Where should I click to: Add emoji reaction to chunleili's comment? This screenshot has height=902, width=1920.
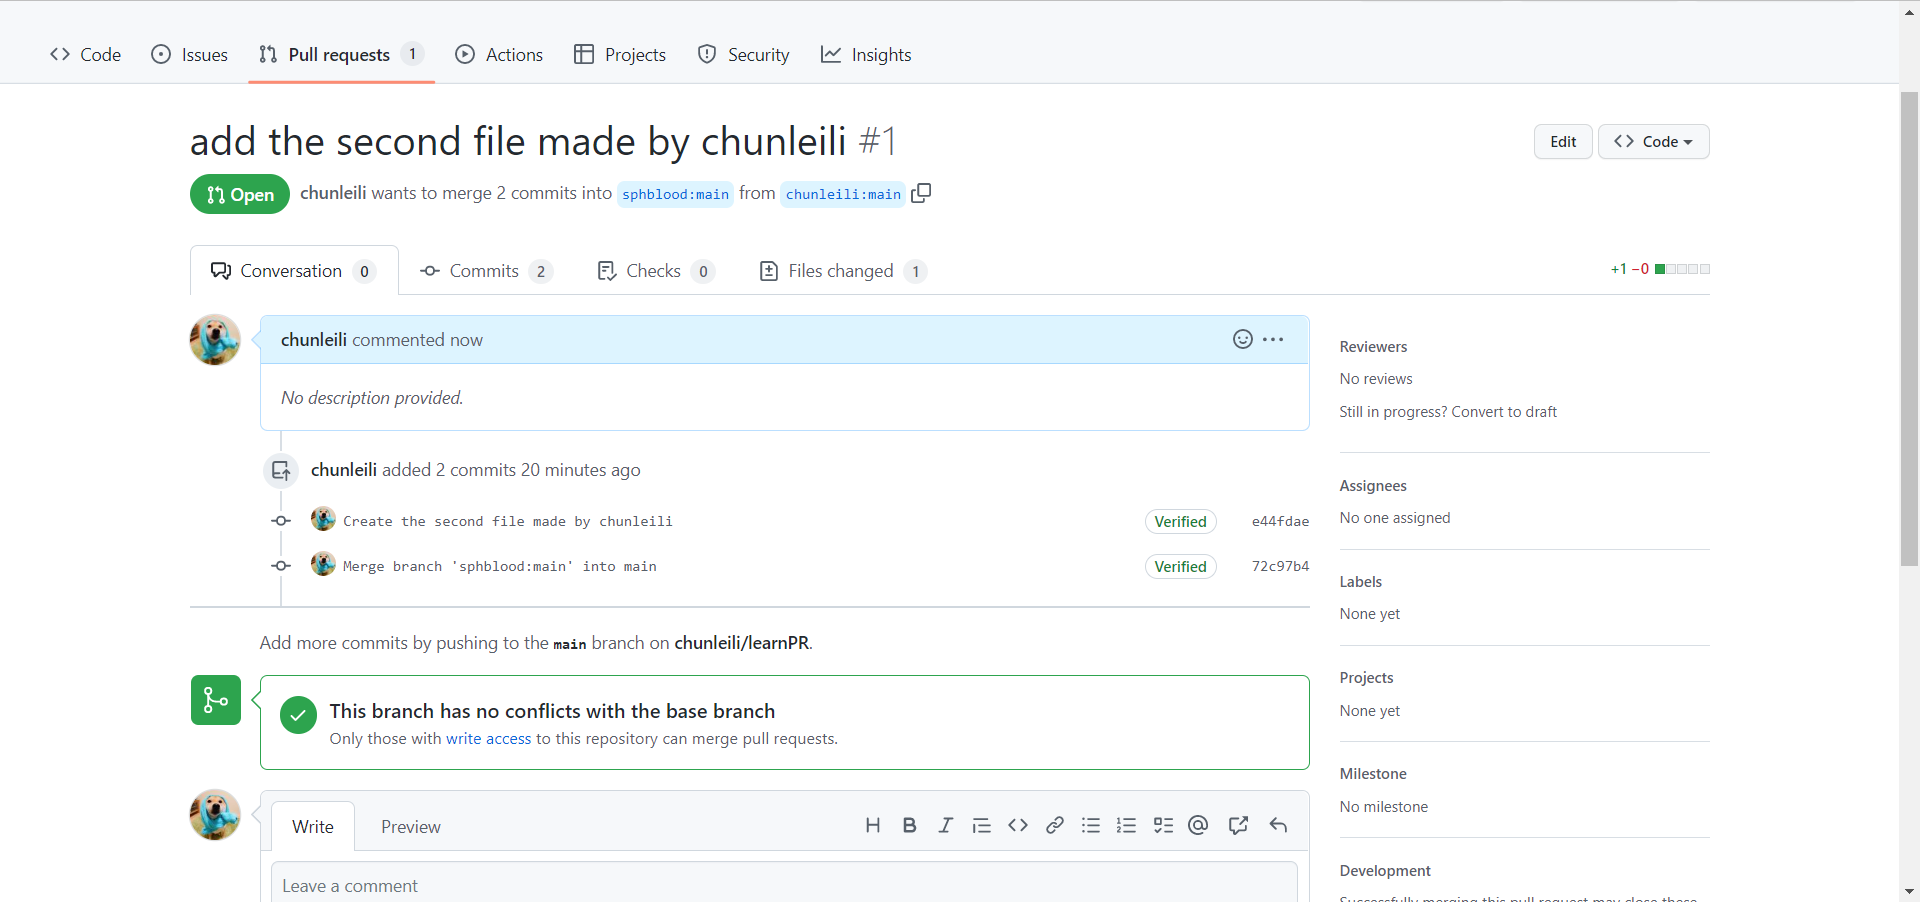coord(1242,339)
